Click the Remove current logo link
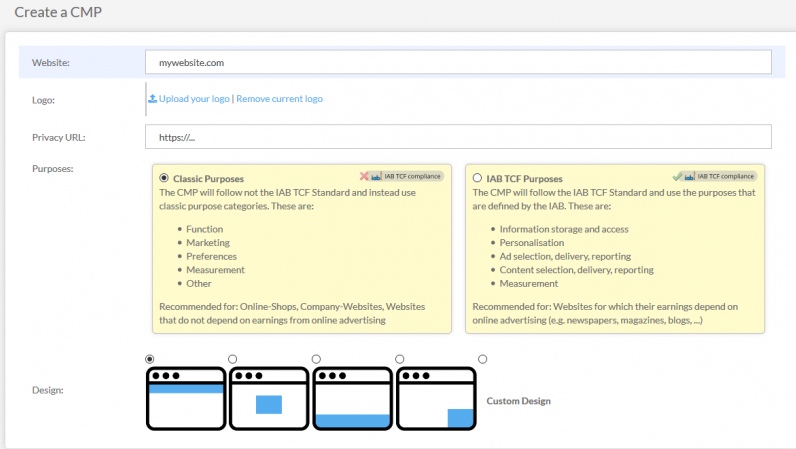 [x=279, y=99]
